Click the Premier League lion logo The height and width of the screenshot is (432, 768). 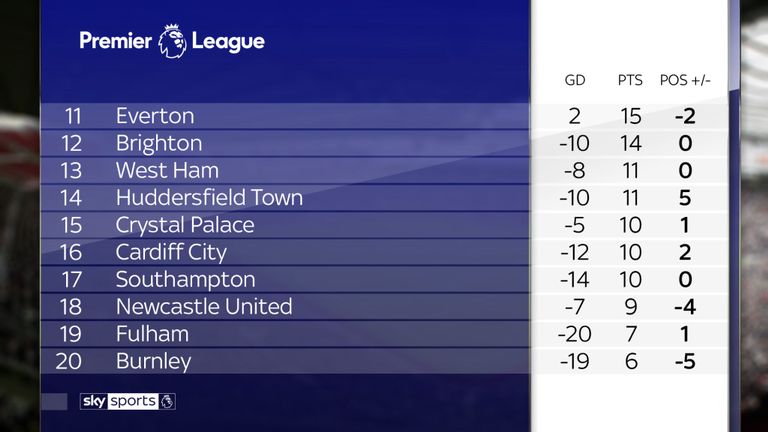(173, 42)
